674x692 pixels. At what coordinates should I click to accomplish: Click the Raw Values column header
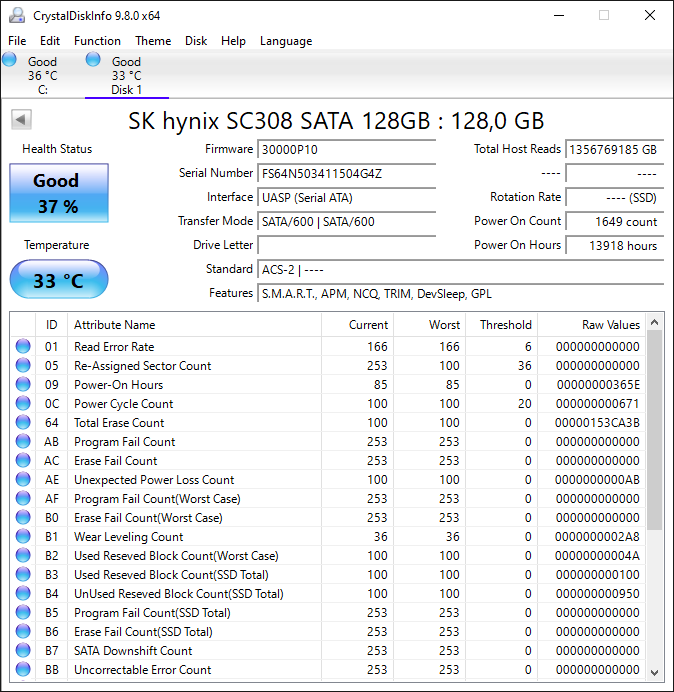[591, 325]
